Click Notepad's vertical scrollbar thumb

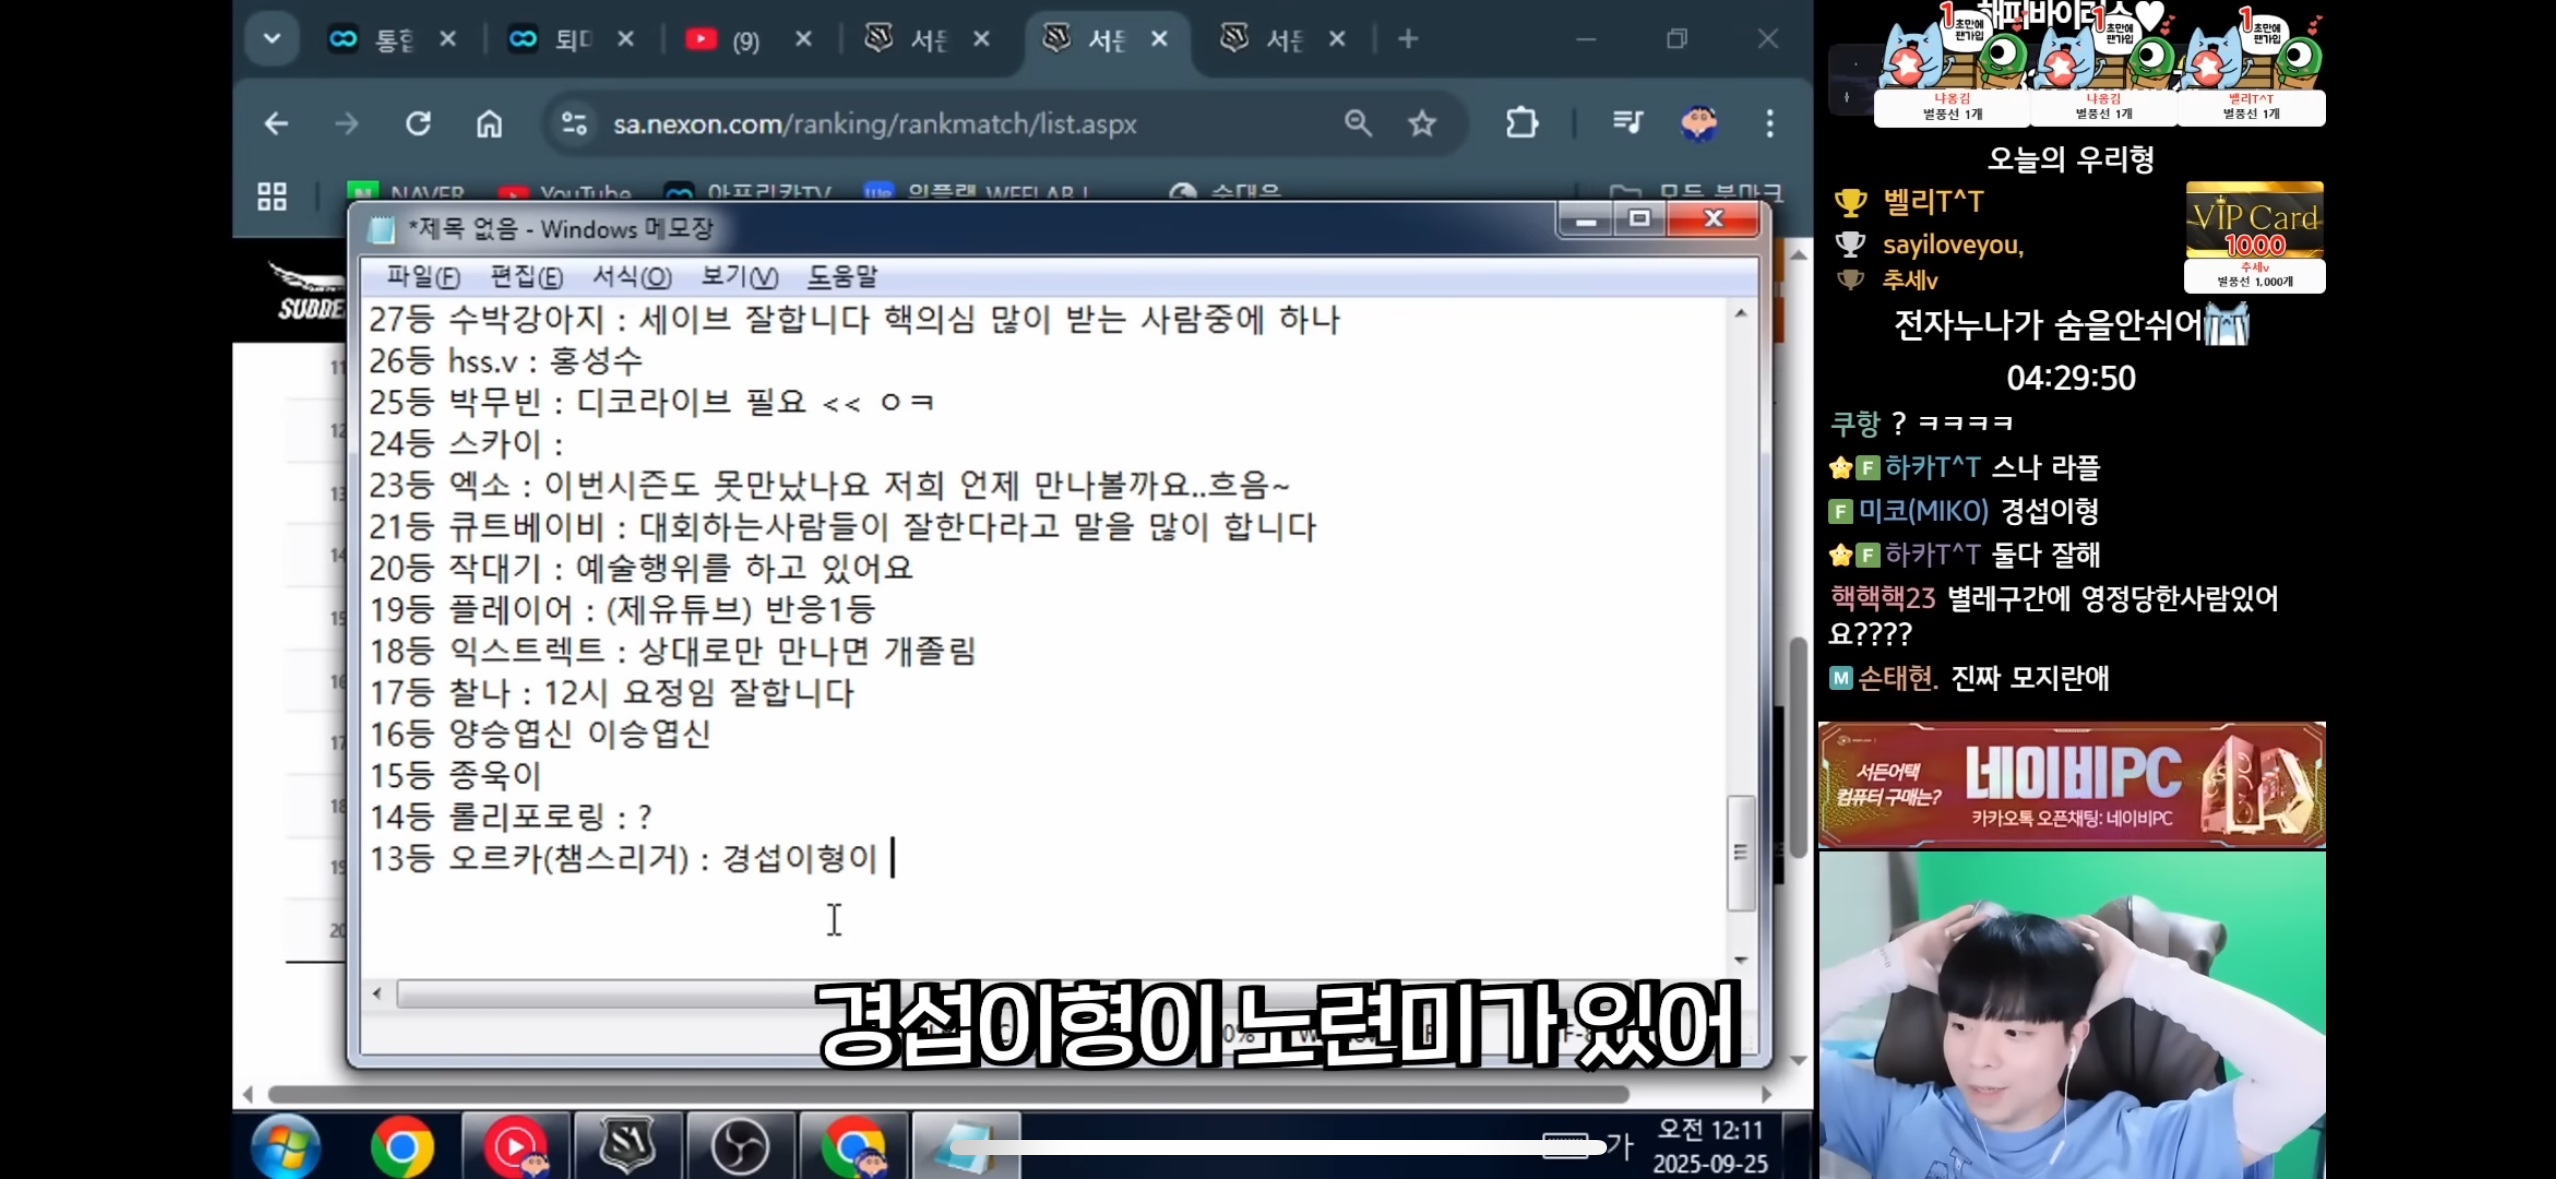point(1741,852)
